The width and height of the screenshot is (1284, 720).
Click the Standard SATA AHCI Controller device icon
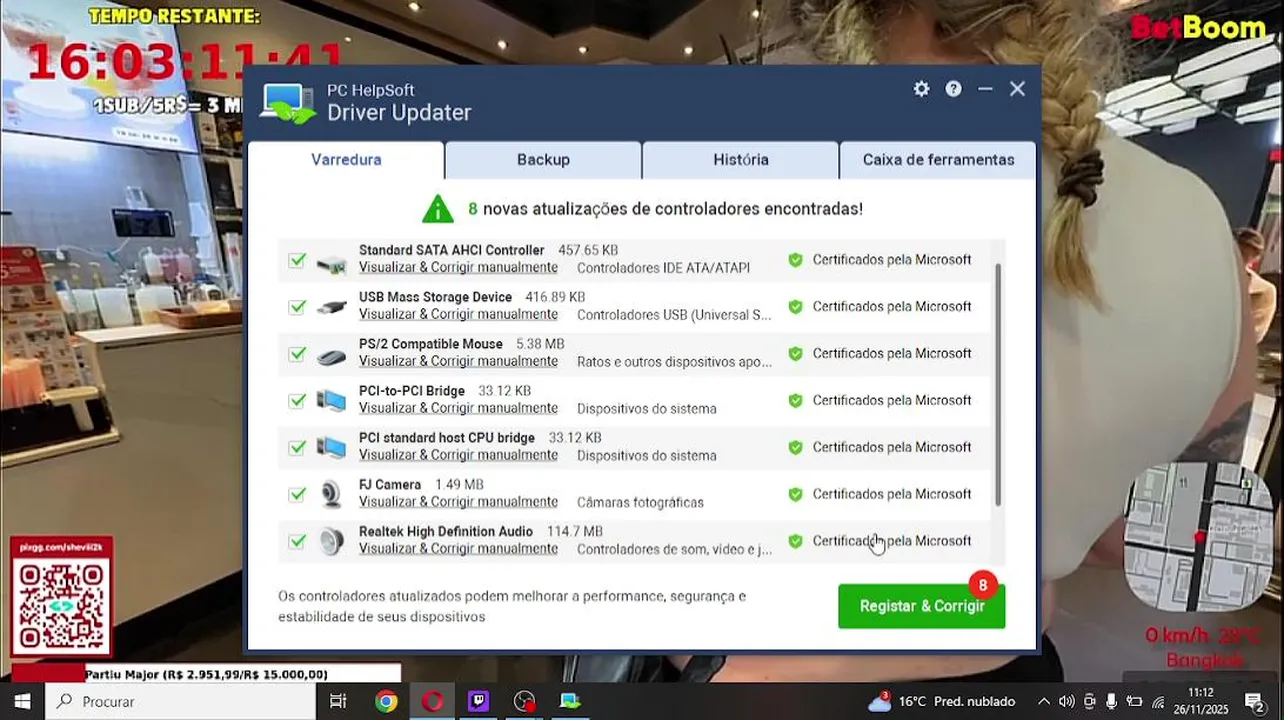[x=331, y=264]
